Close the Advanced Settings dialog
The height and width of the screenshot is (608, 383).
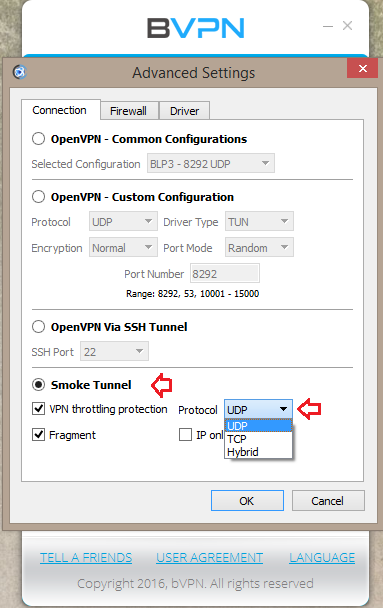(362, 69)
